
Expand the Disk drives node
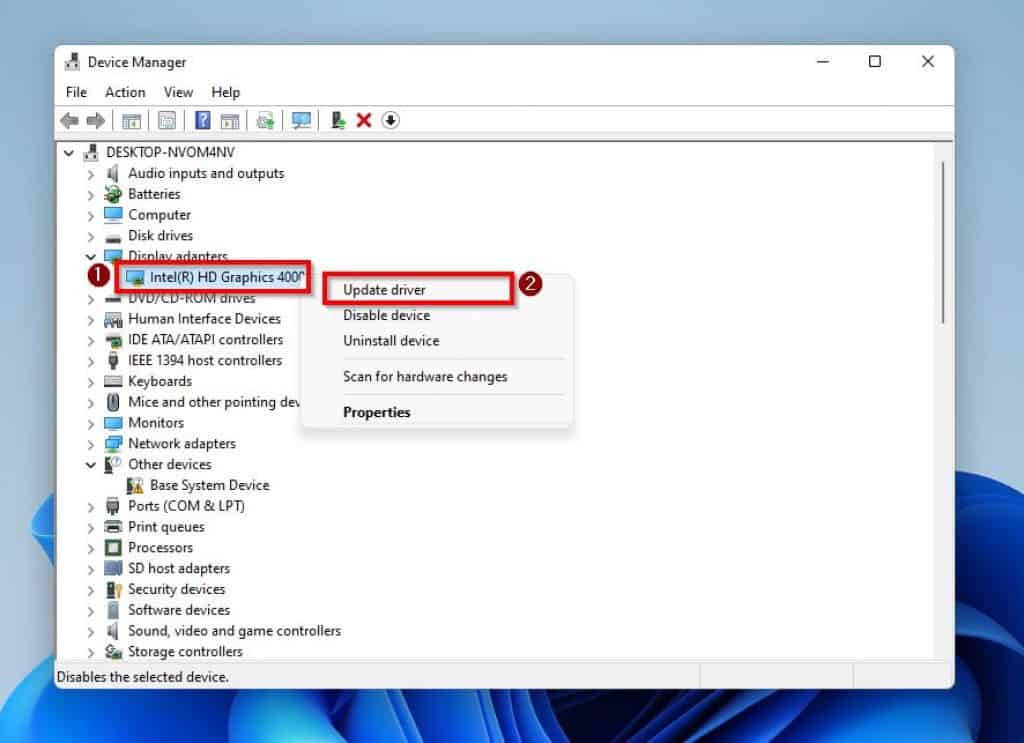(91, 236)
